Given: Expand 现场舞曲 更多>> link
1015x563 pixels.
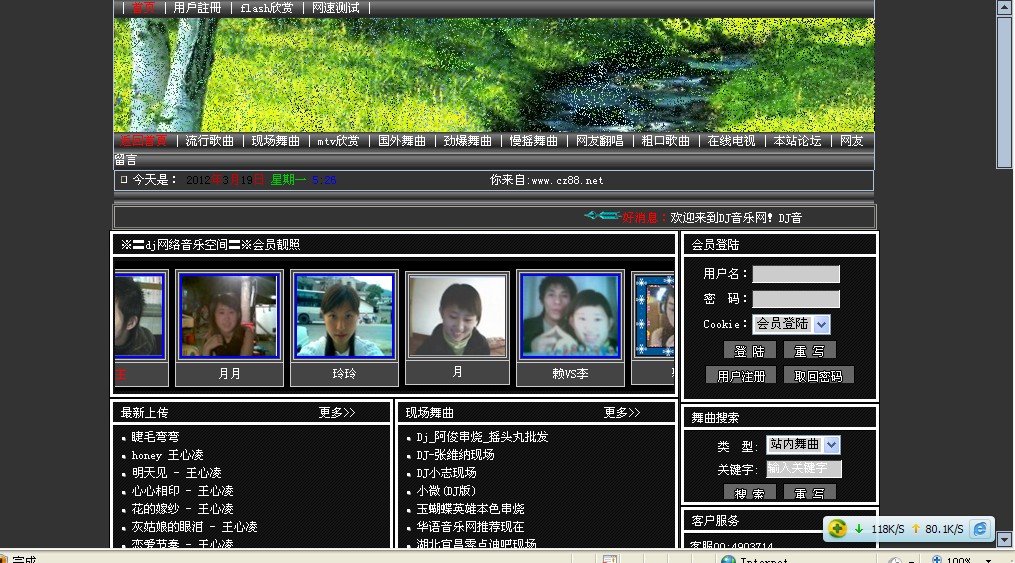Looking at the screenshot, I should pos(621,412).
